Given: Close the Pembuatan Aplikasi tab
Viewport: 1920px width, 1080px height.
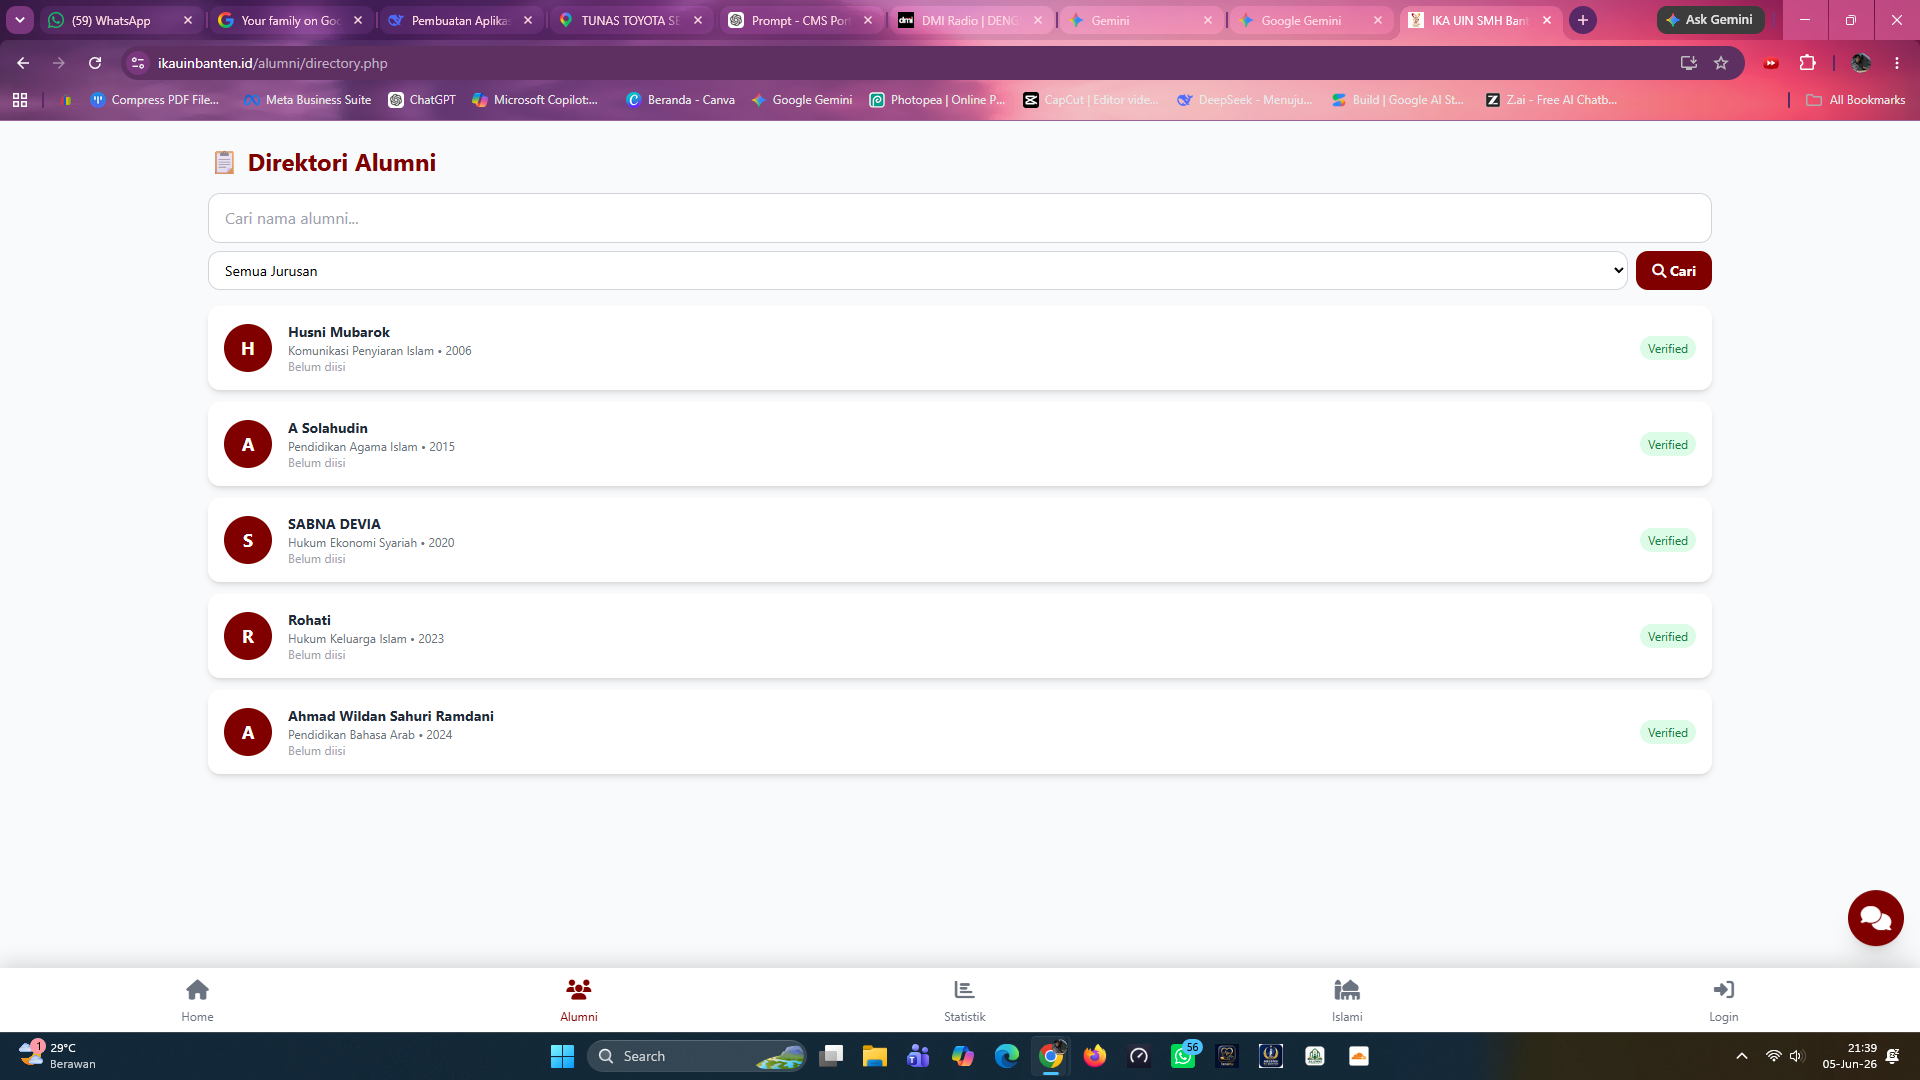Looking at the screenshot, I should pos(528,20).
